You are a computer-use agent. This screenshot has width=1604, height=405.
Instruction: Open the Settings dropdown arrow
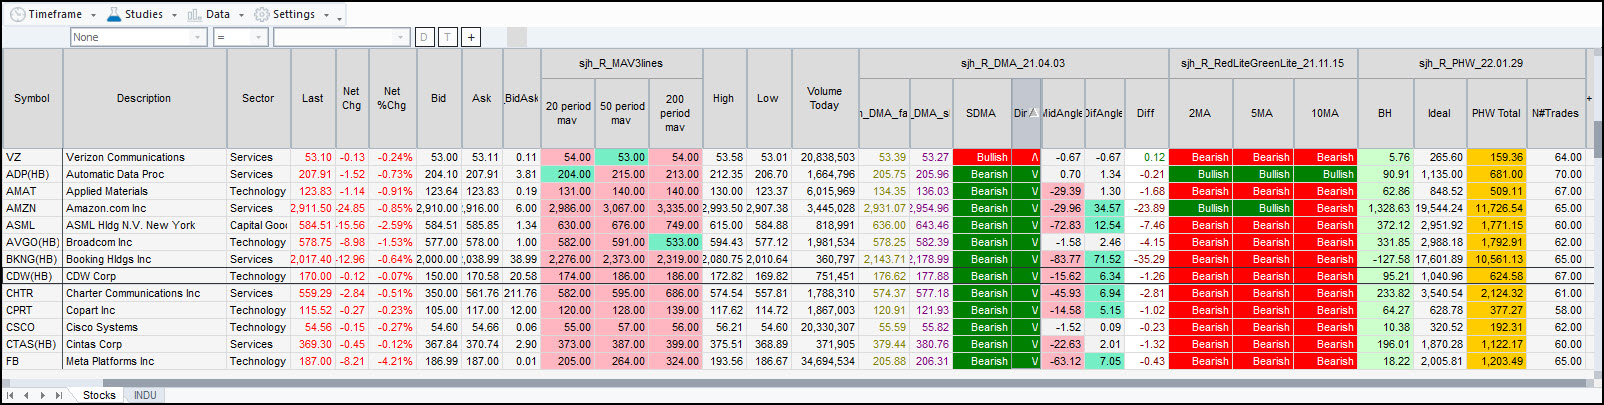pos(326,15)
